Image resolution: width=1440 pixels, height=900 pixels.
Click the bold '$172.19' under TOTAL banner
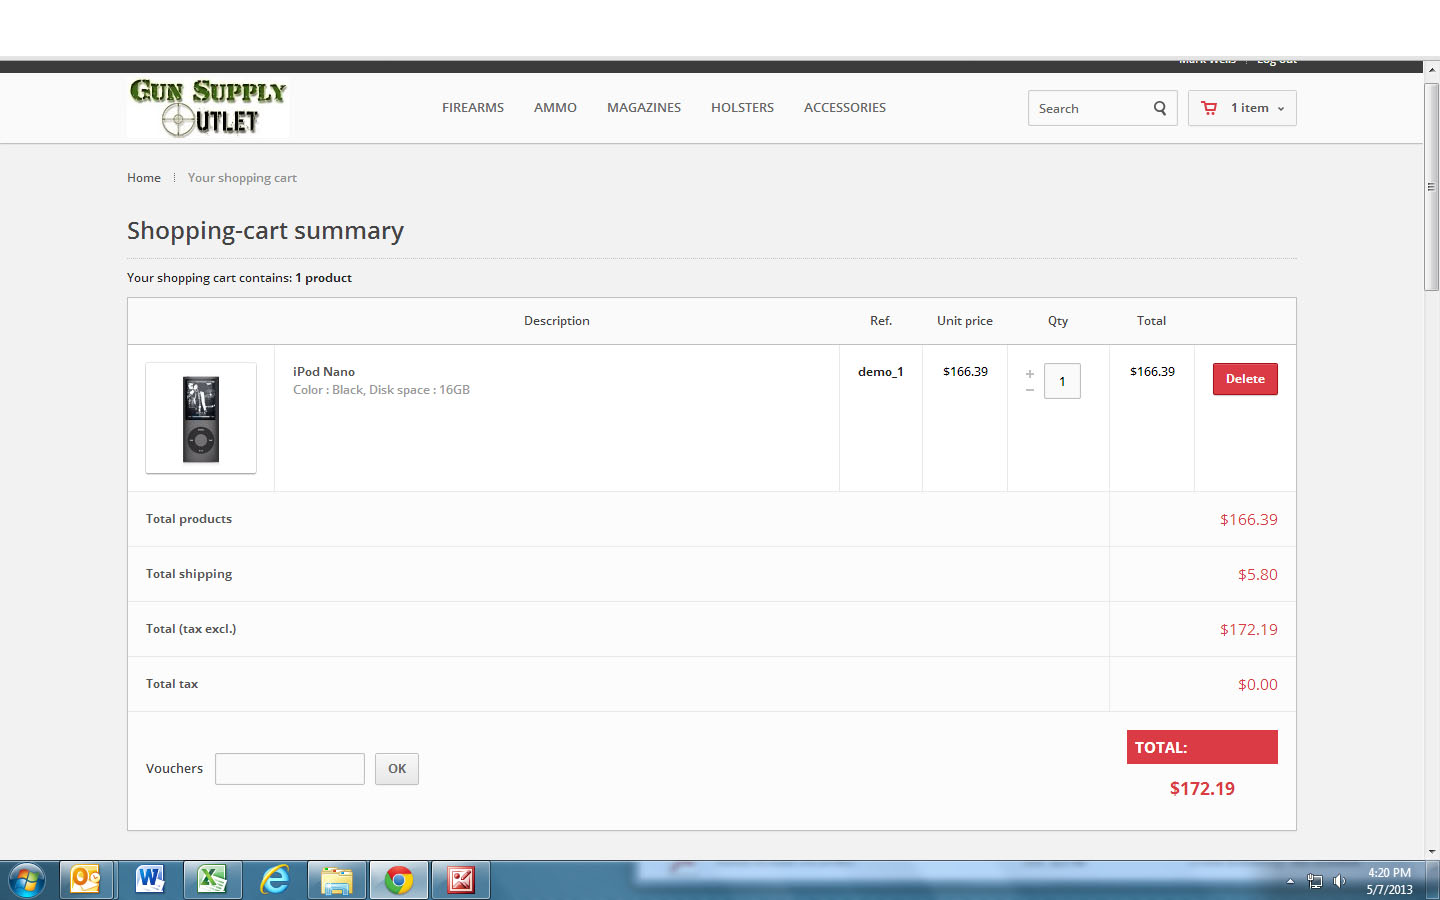[1202, 788]
